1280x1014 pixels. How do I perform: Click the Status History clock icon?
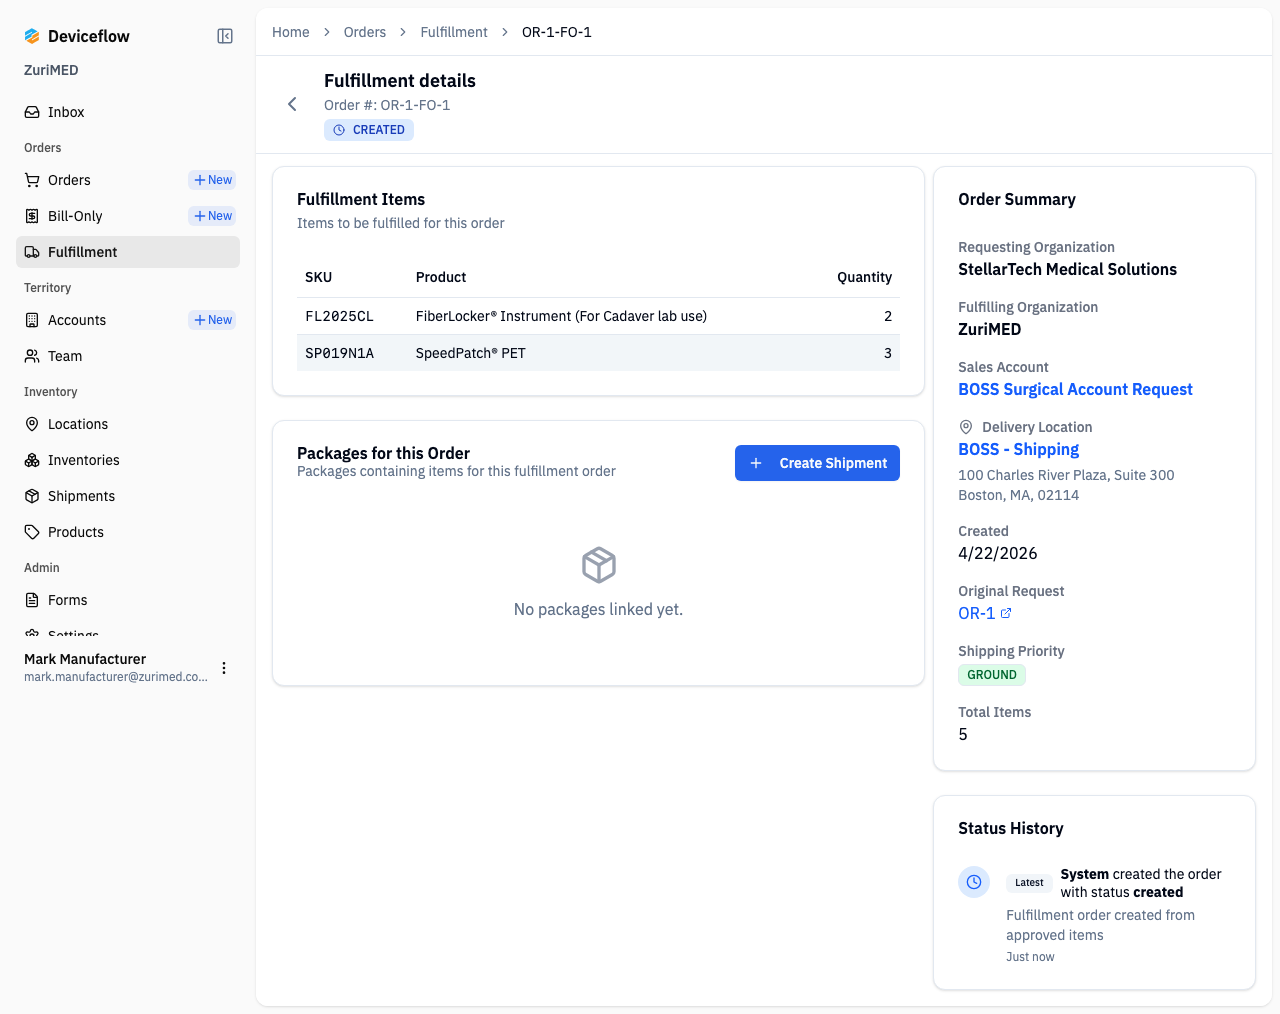click(x=974, y=882)
